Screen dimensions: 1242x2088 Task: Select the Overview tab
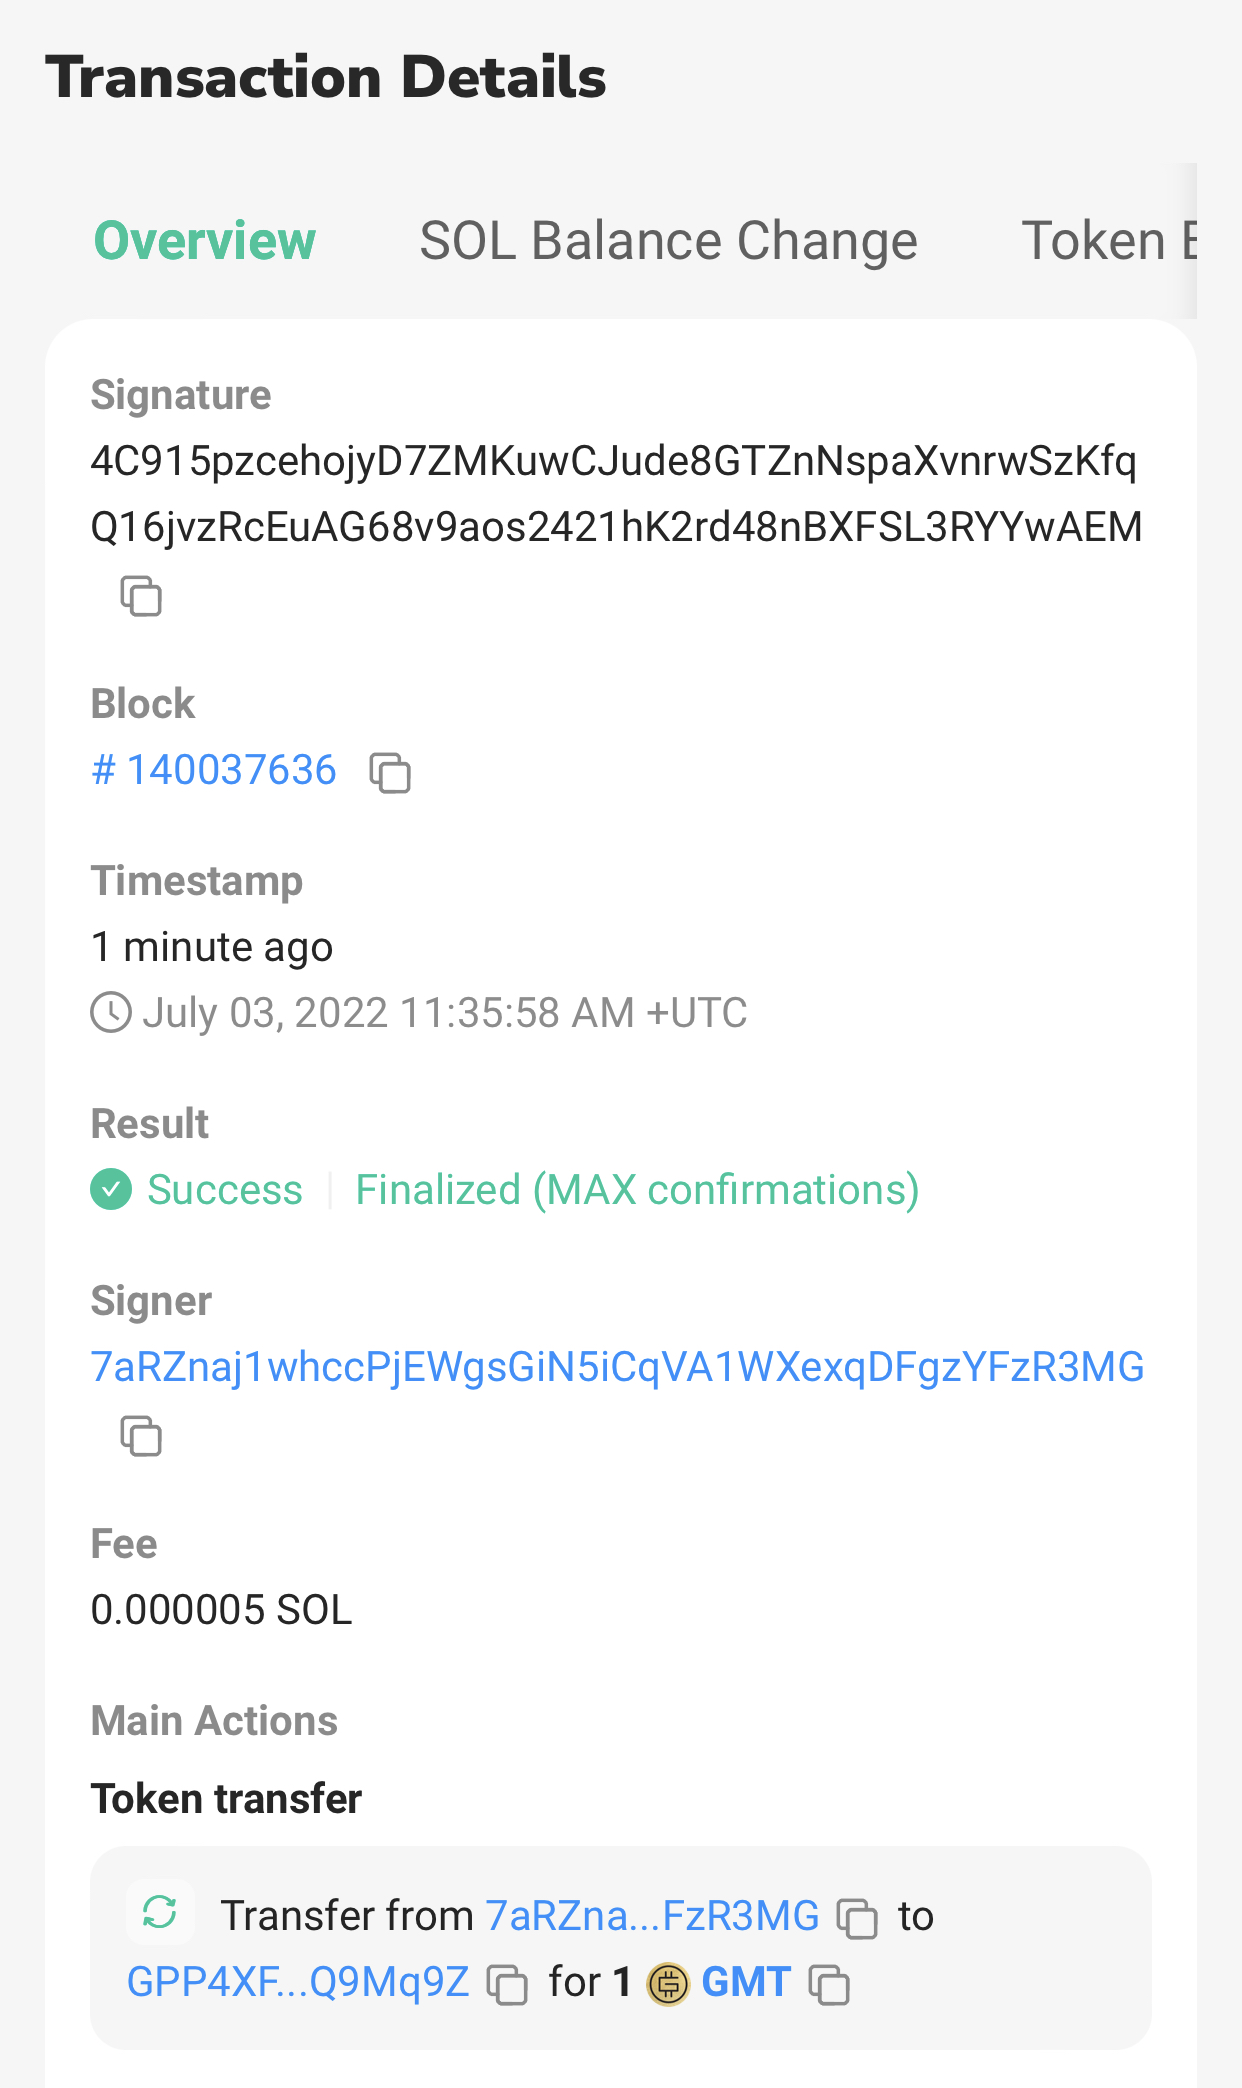tap(205, 241)
